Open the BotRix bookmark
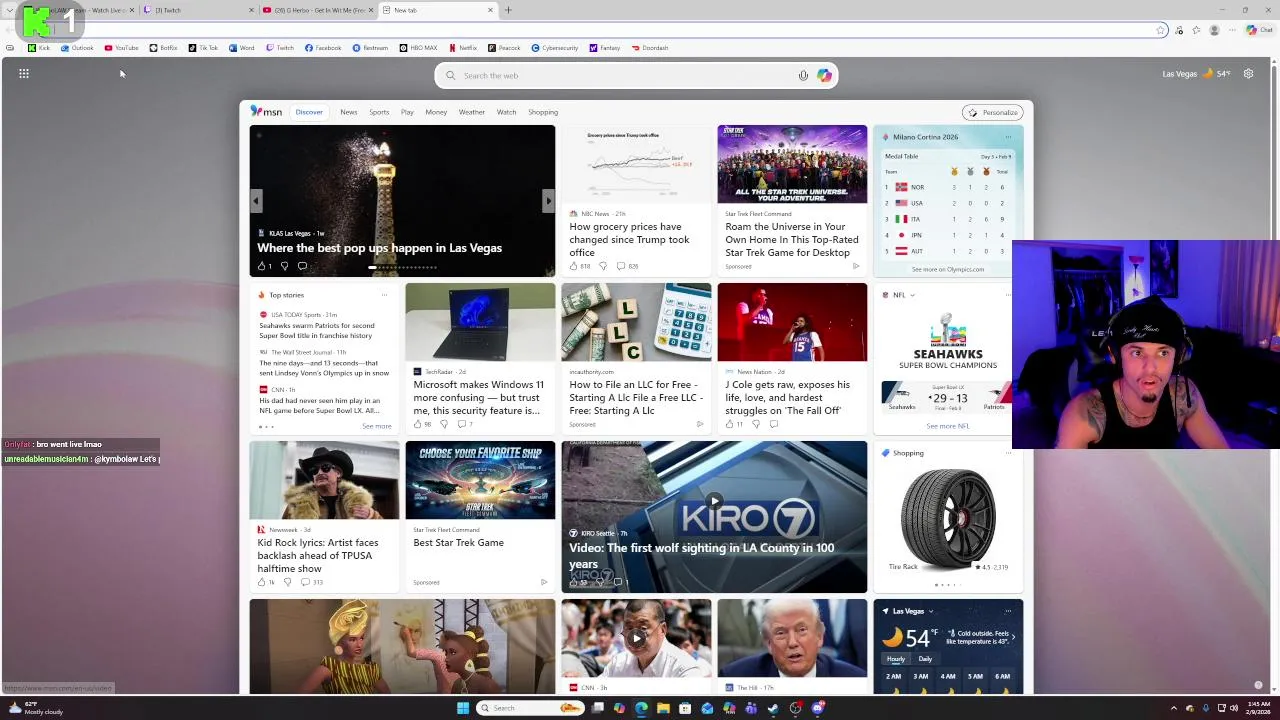 (x=164, y=48)
